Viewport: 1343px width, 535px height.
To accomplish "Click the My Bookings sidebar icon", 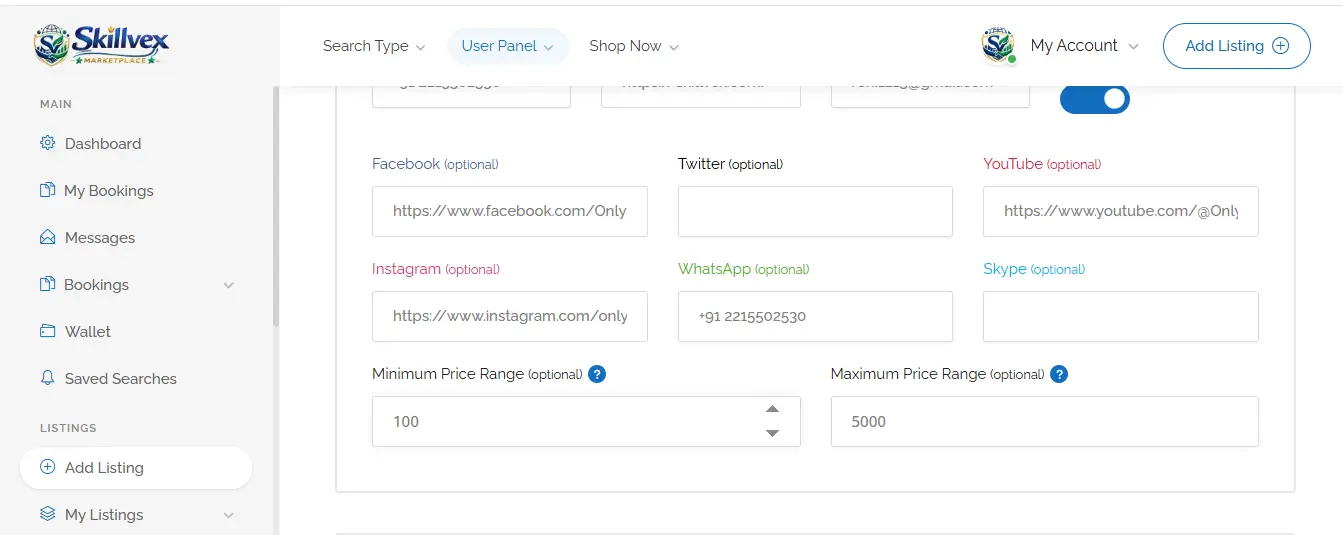I will [47, 190].
